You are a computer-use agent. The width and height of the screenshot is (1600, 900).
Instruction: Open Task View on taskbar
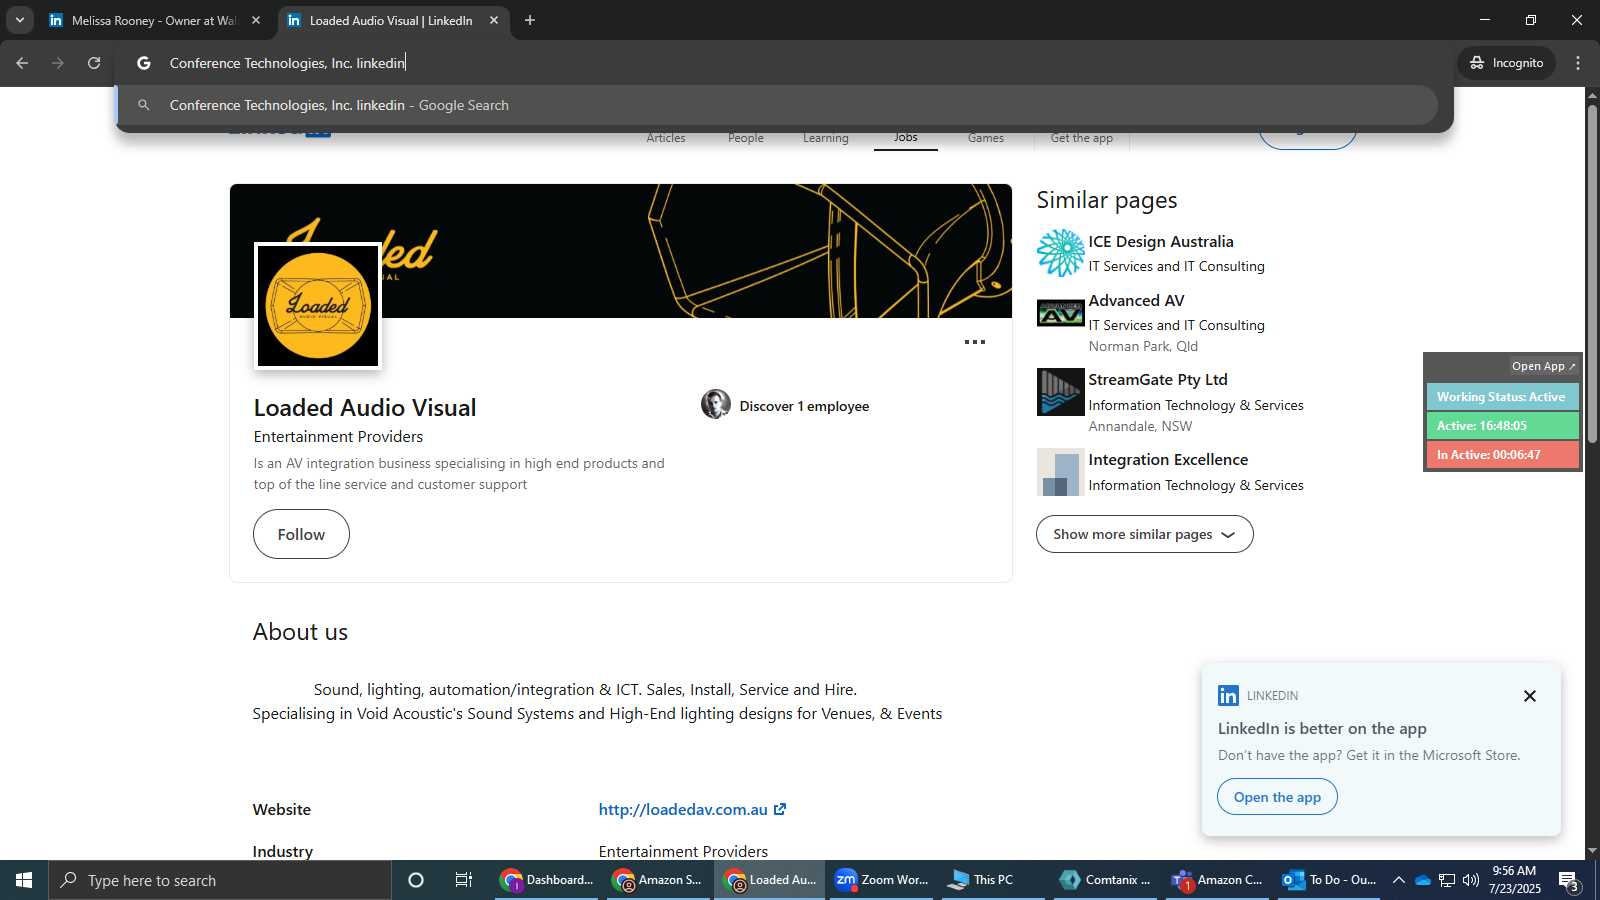[x=464, y=880]
